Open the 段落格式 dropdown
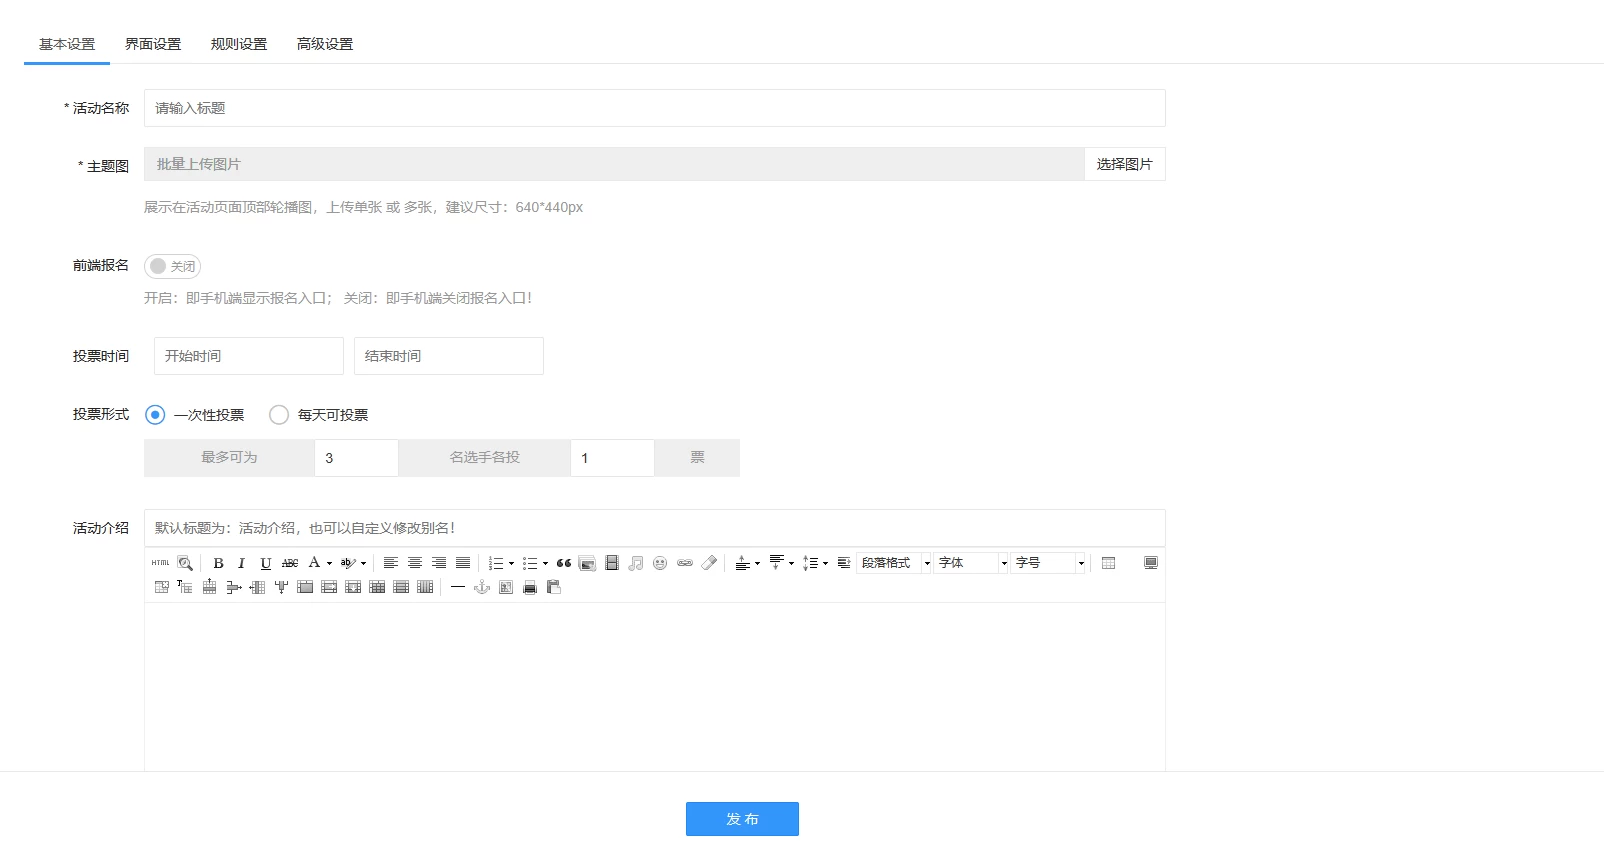Viewport: 1604px width, 853px height. click(x=894, y=563)
